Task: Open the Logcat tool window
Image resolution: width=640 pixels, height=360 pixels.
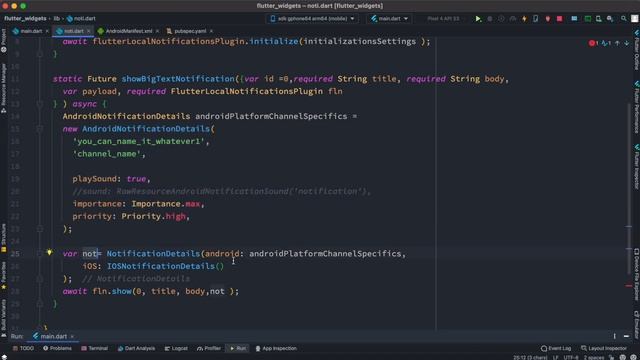Action: pos(176,349)
